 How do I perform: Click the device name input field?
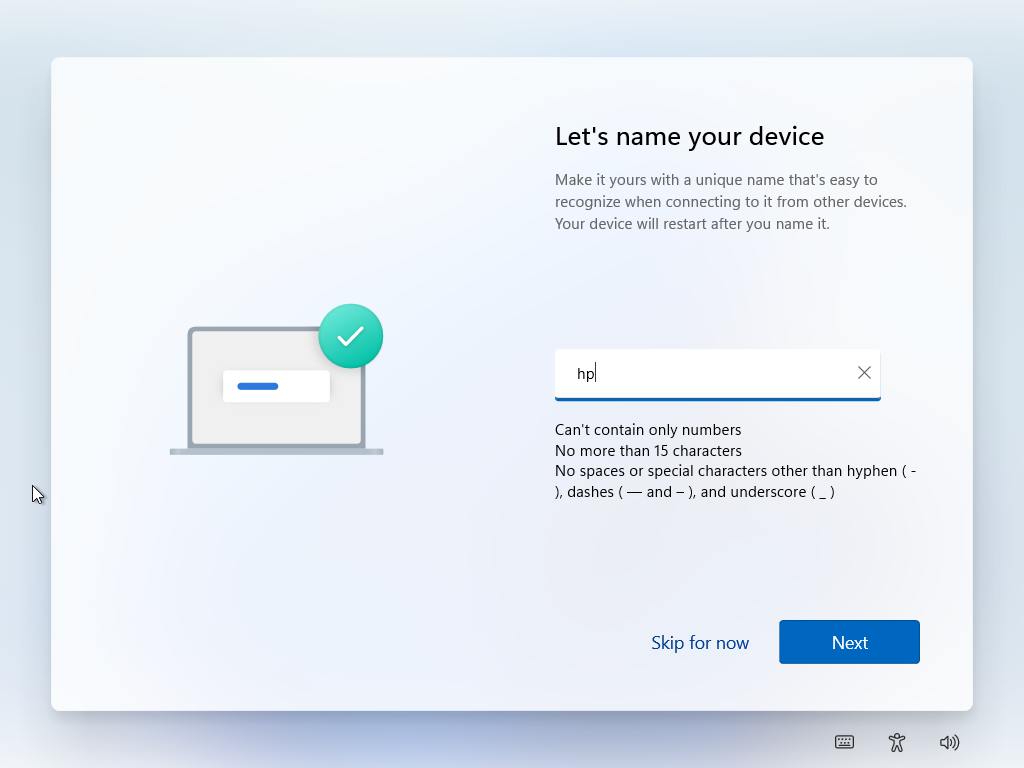(x=717, y=374)
